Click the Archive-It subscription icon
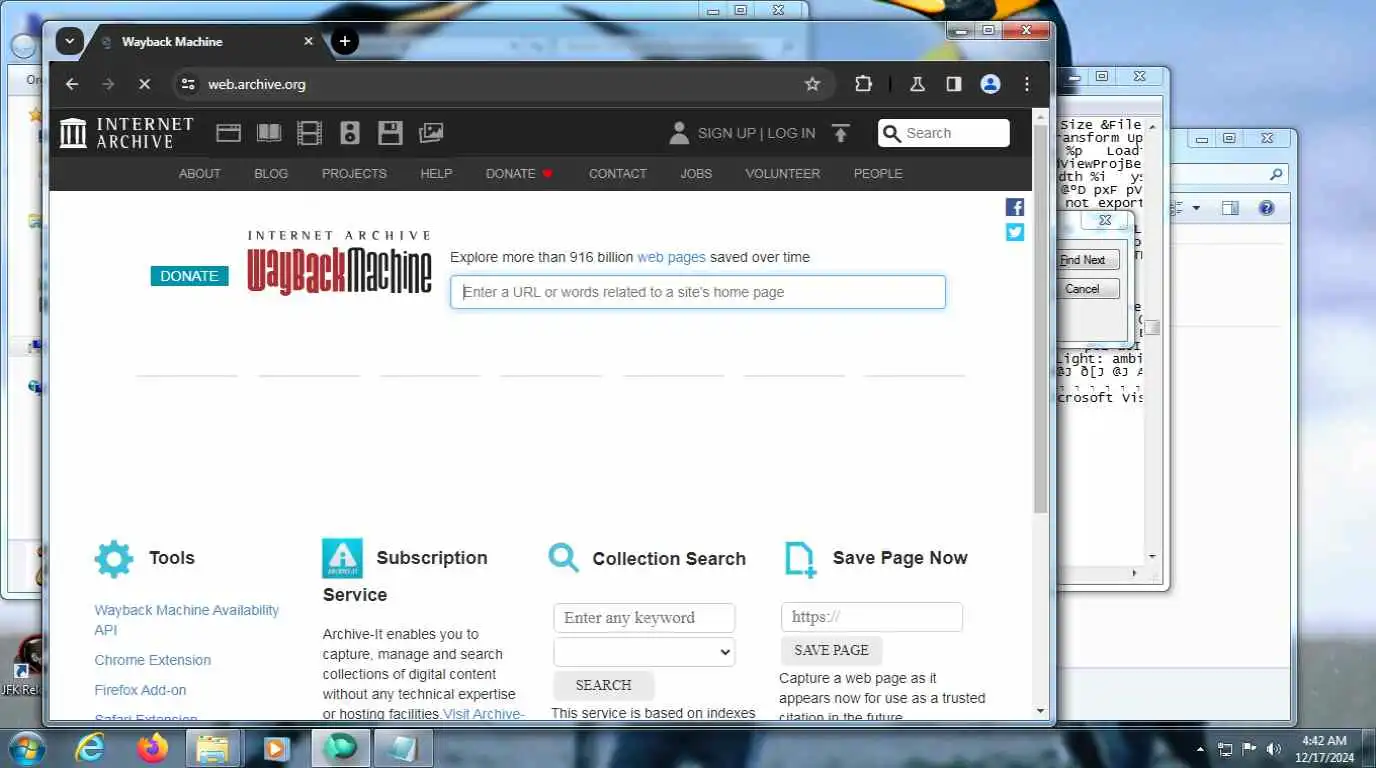The width and height of the screenshot is (1376, 768). [x=342, y=558]
